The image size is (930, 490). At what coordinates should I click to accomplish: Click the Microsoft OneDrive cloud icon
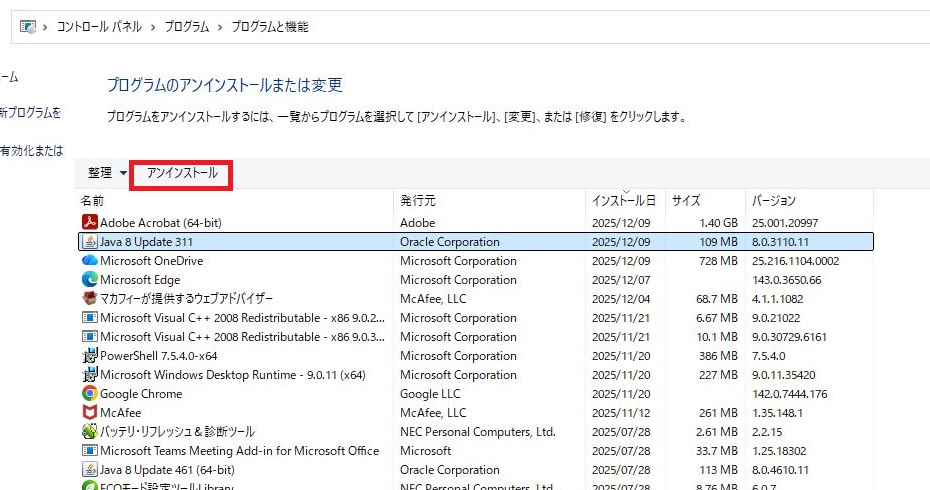[x=89, y=261]
